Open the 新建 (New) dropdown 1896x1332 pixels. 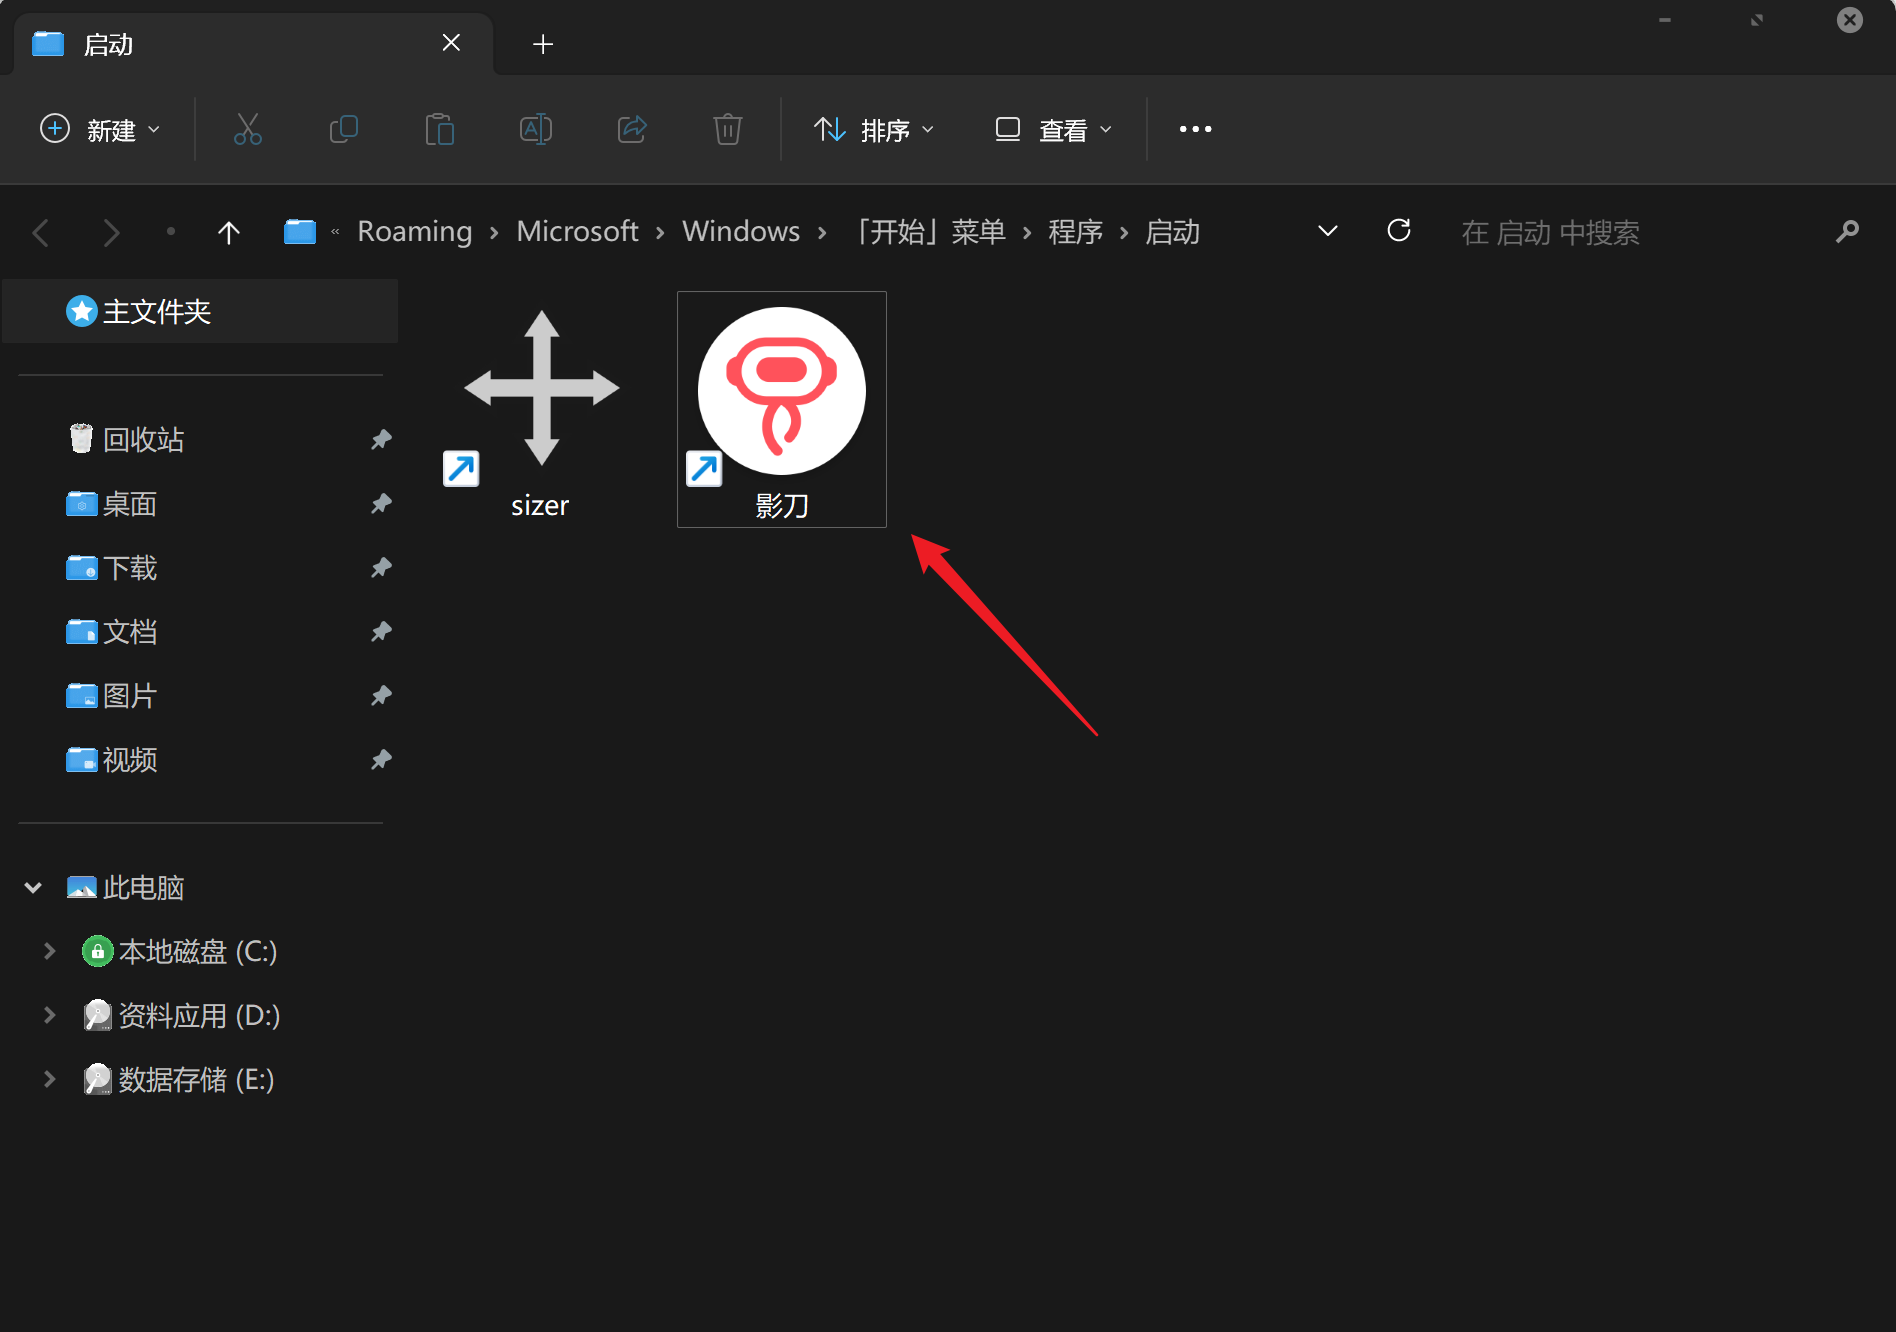coord(99,130)
